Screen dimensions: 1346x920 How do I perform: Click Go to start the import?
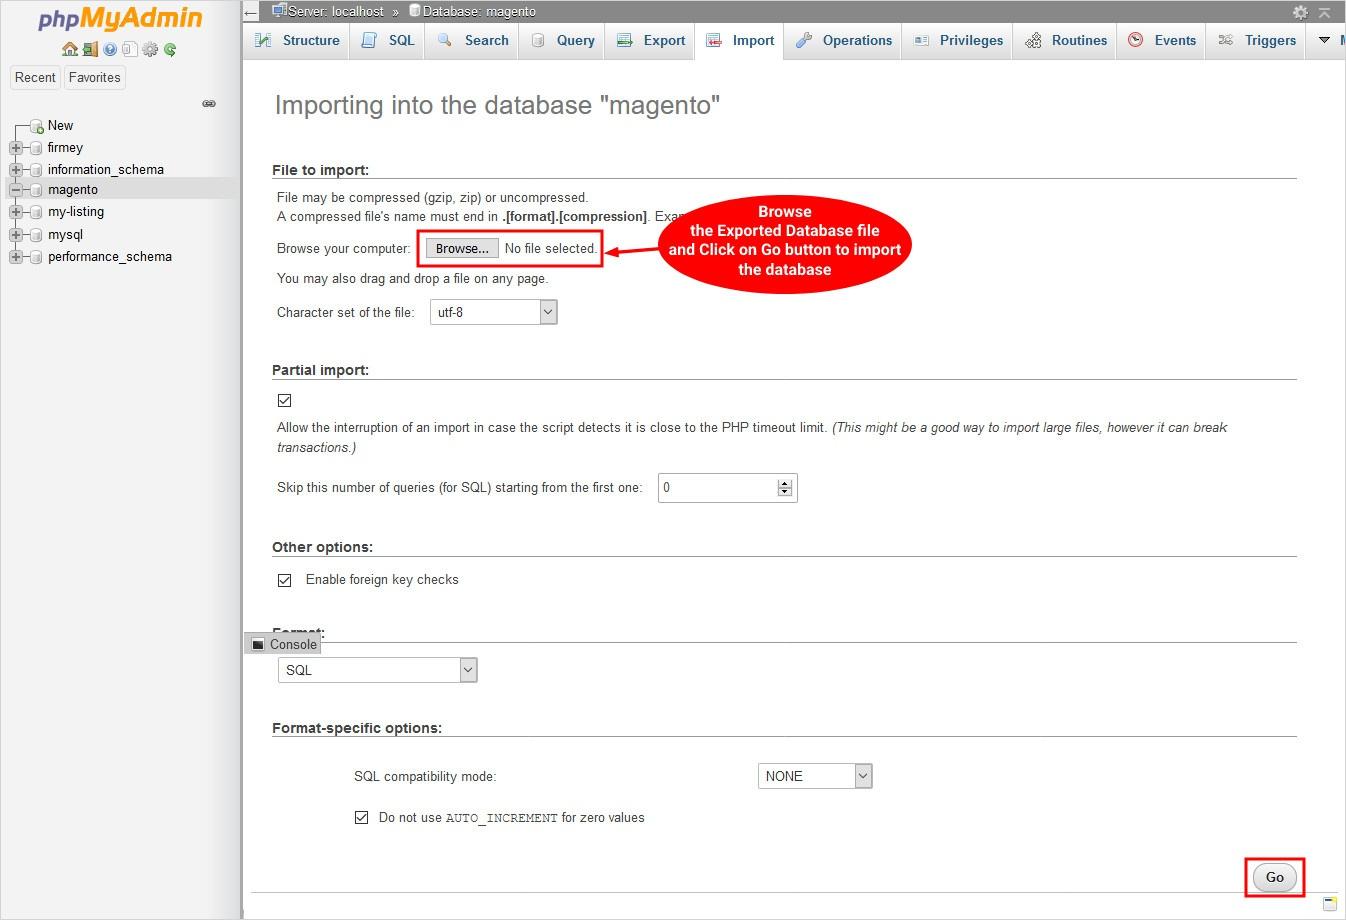point(1275,877)
